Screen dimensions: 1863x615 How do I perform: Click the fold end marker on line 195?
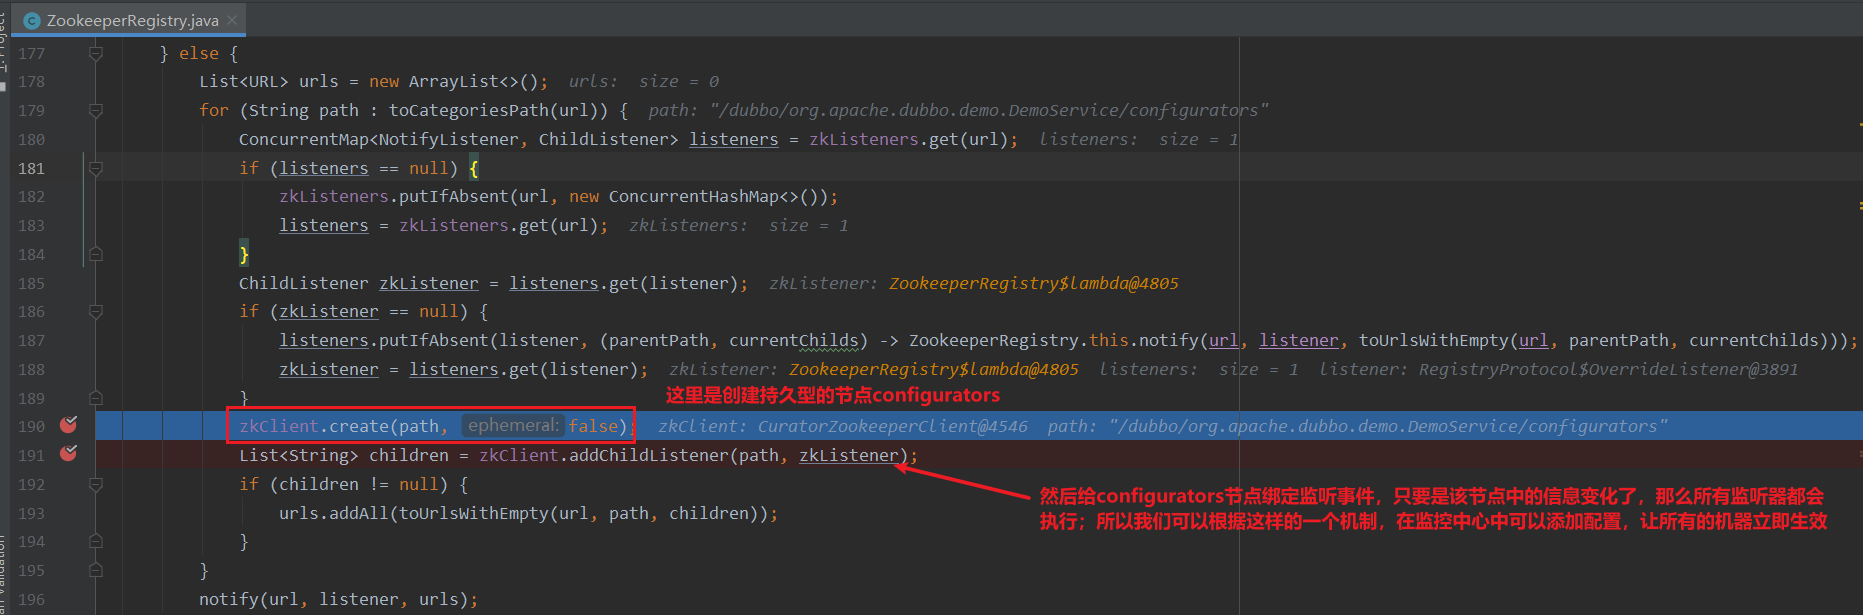click(96, 570)
